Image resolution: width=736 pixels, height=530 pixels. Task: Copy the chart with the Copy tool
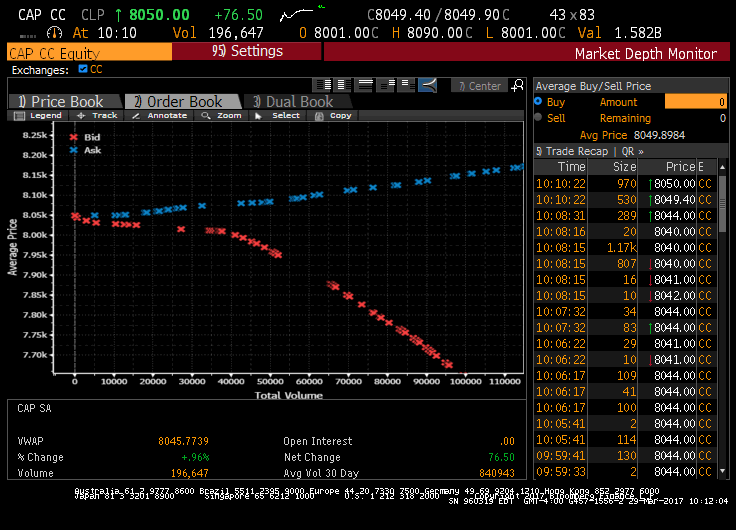point(333,115)
